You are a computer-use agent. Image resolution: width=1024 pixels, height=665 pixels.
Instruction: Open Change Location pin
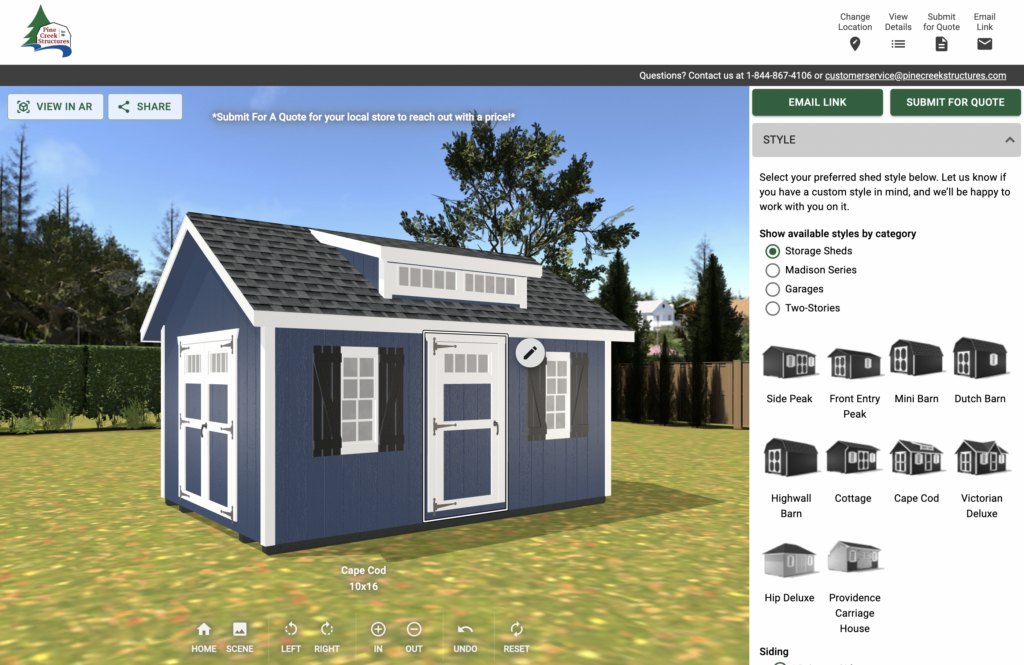click(855, 44)
